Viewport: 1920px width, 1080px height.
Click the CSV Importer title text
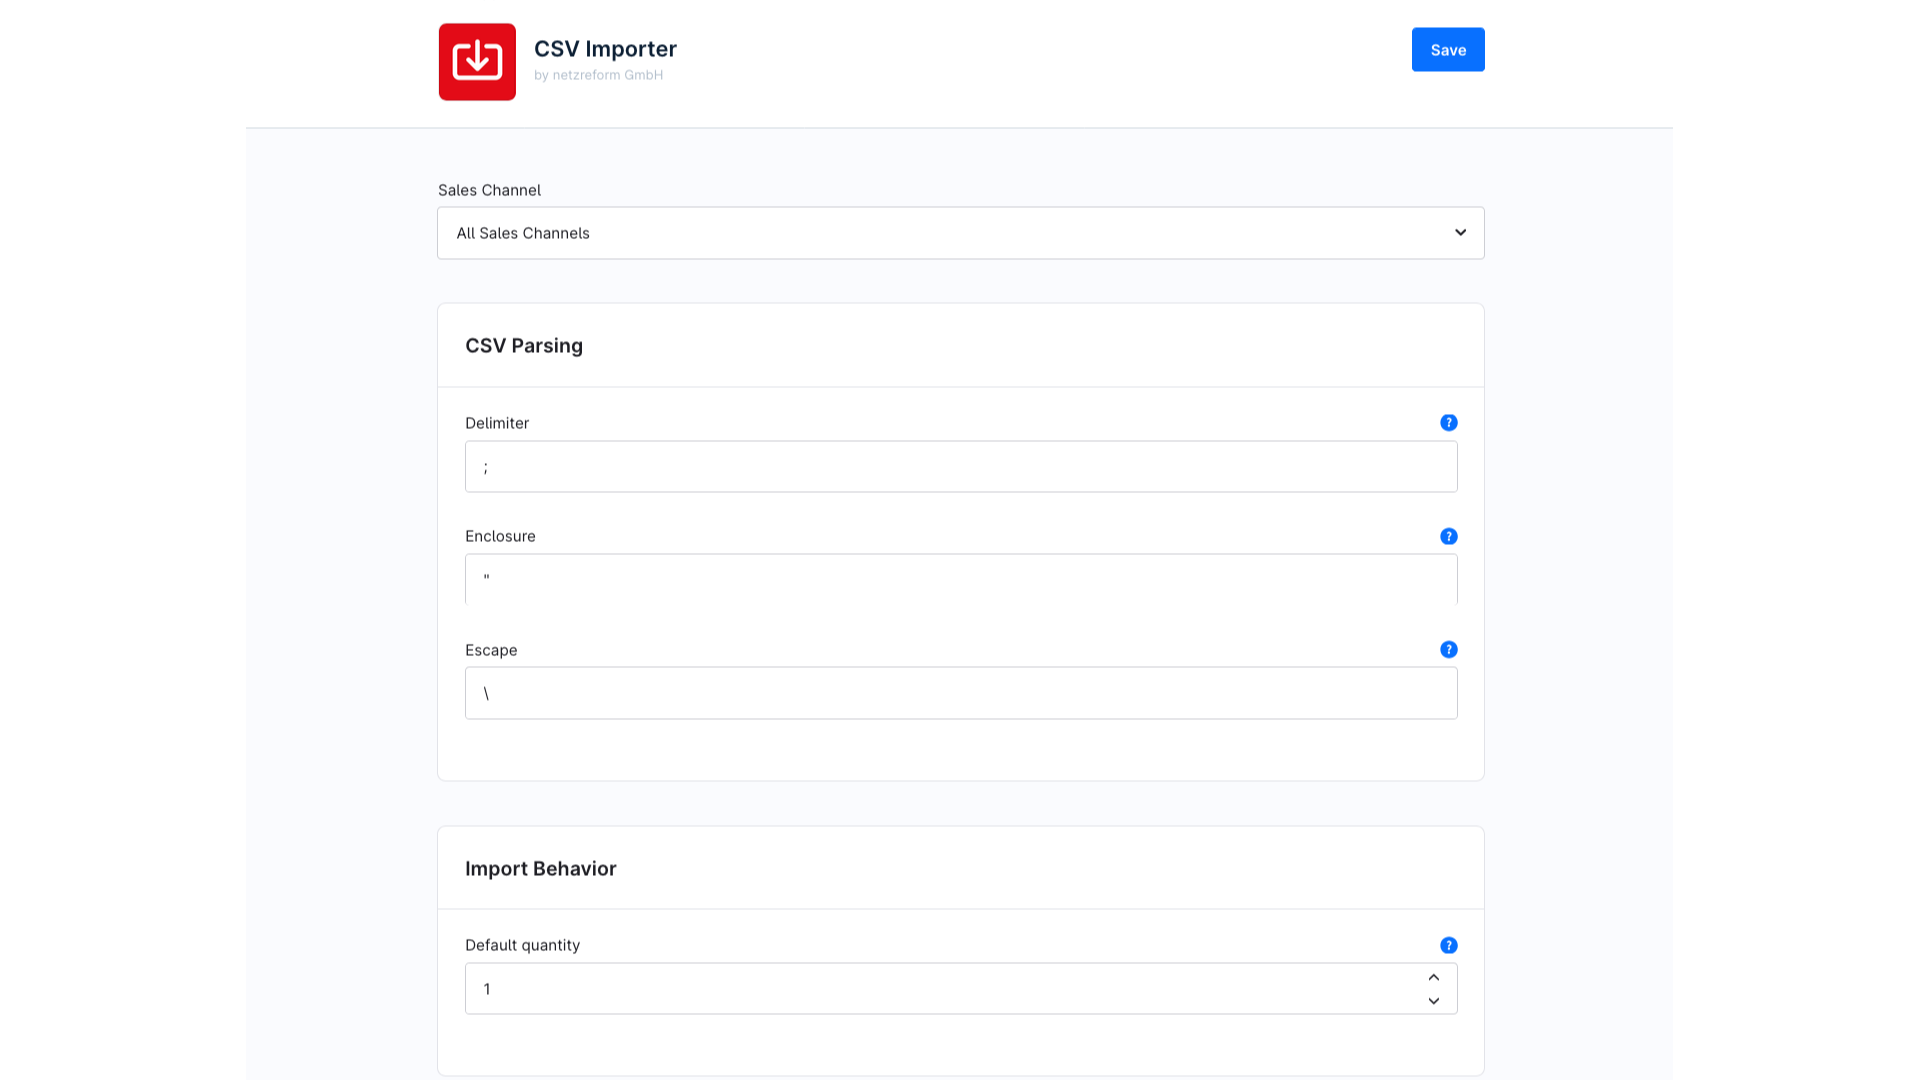click(x=605, y=49)
